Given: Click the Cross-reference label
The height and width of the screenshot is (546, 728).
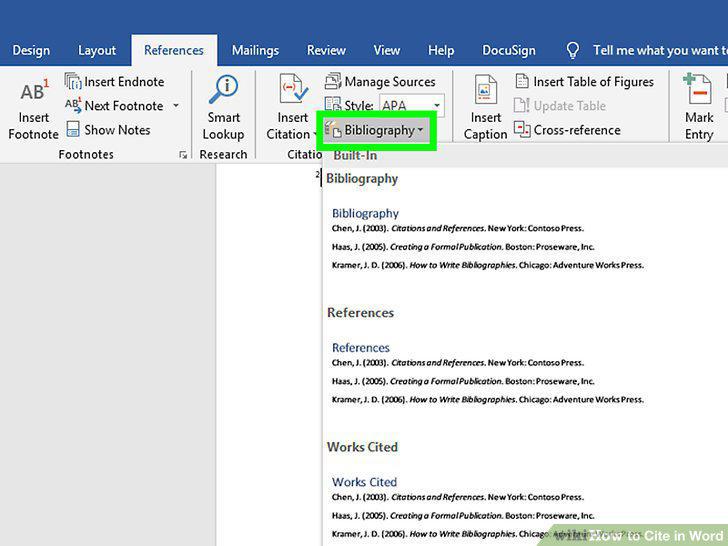Looking at the screenshot, I should [x=577, y=130].
